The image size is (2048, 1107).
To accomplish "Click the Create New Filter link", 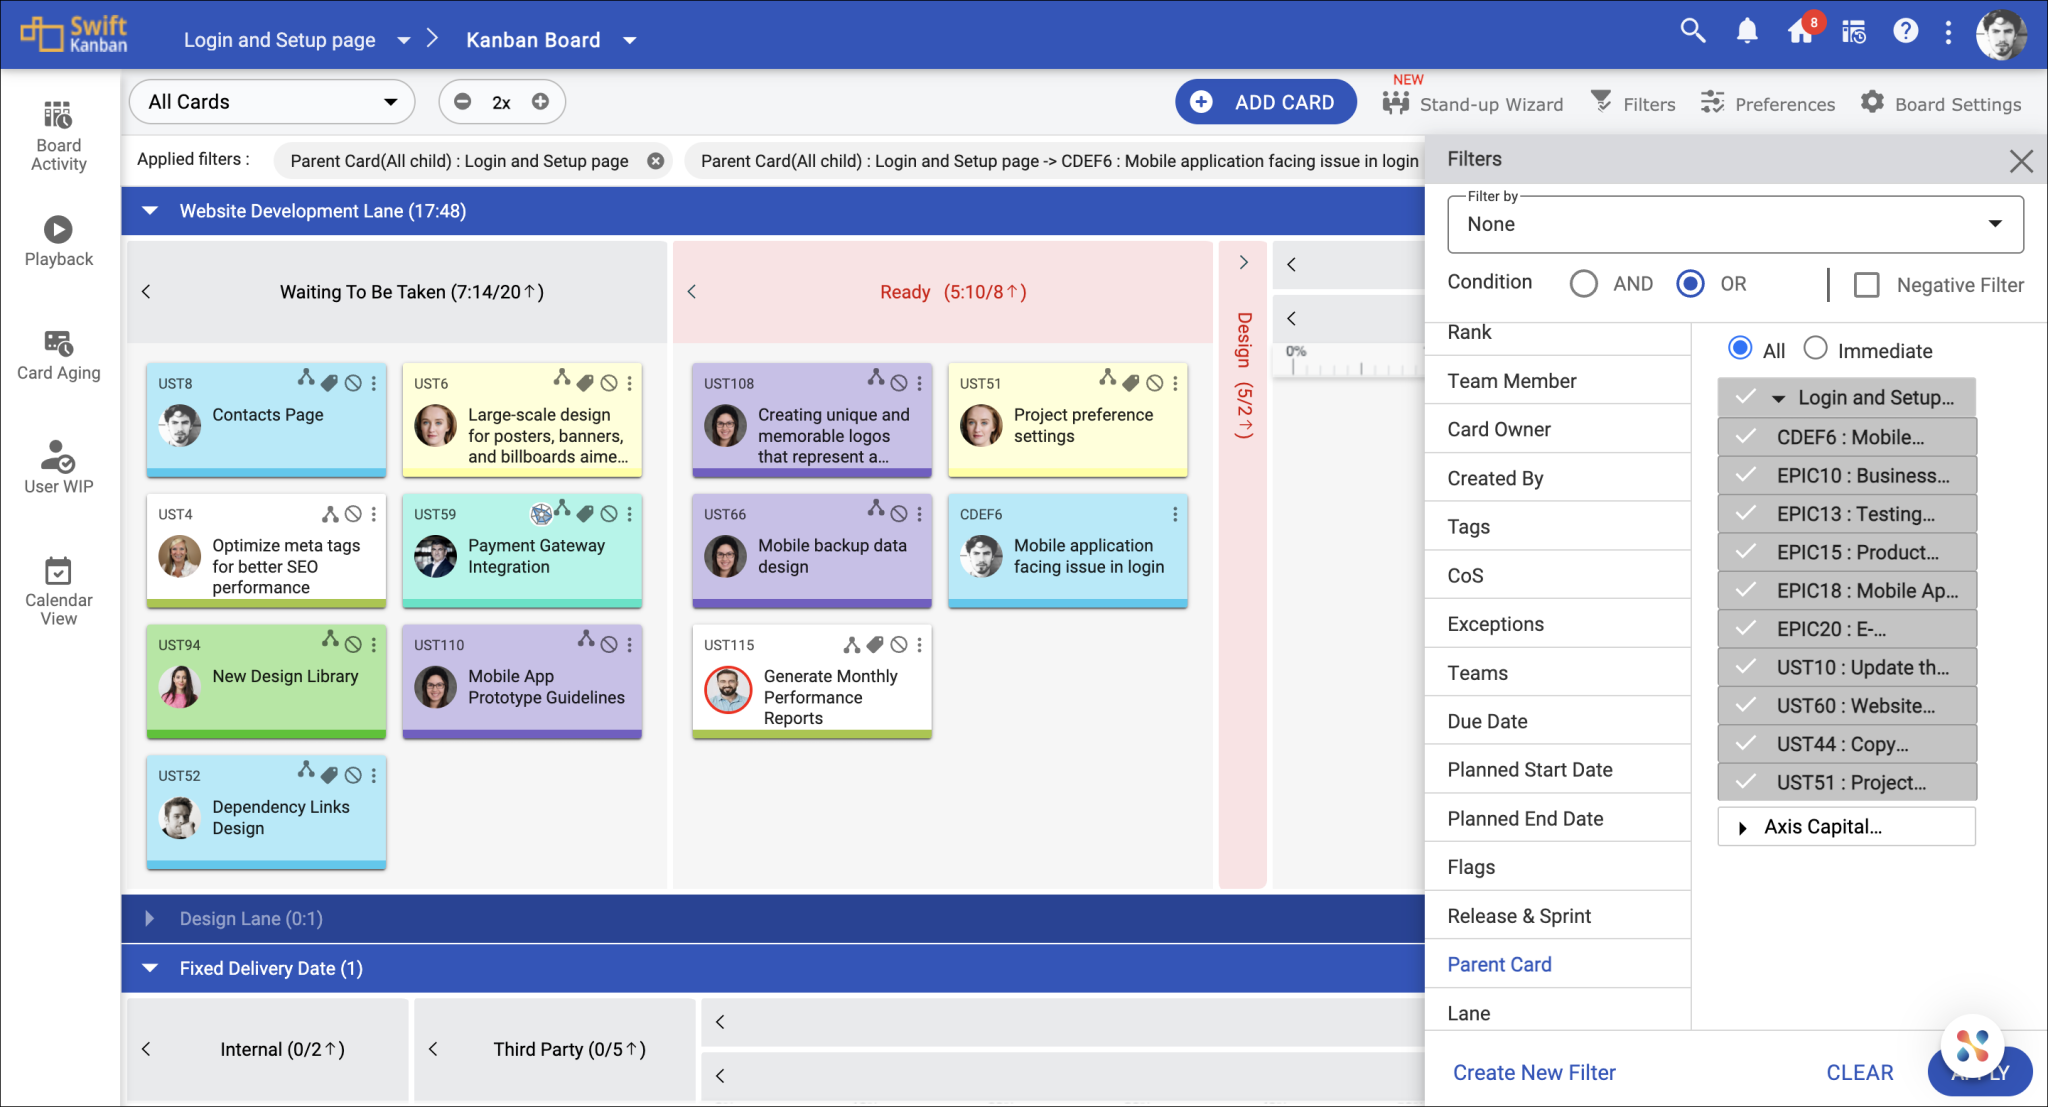I will (x=1534, y=1072).
